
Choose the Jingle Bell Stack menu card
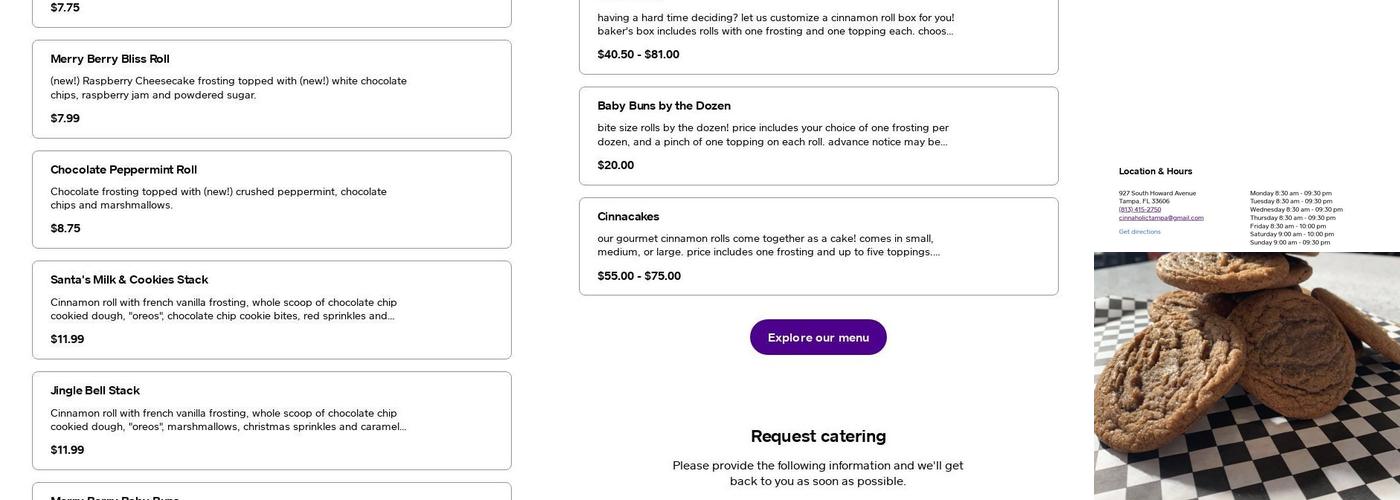(x=271, y=420)
